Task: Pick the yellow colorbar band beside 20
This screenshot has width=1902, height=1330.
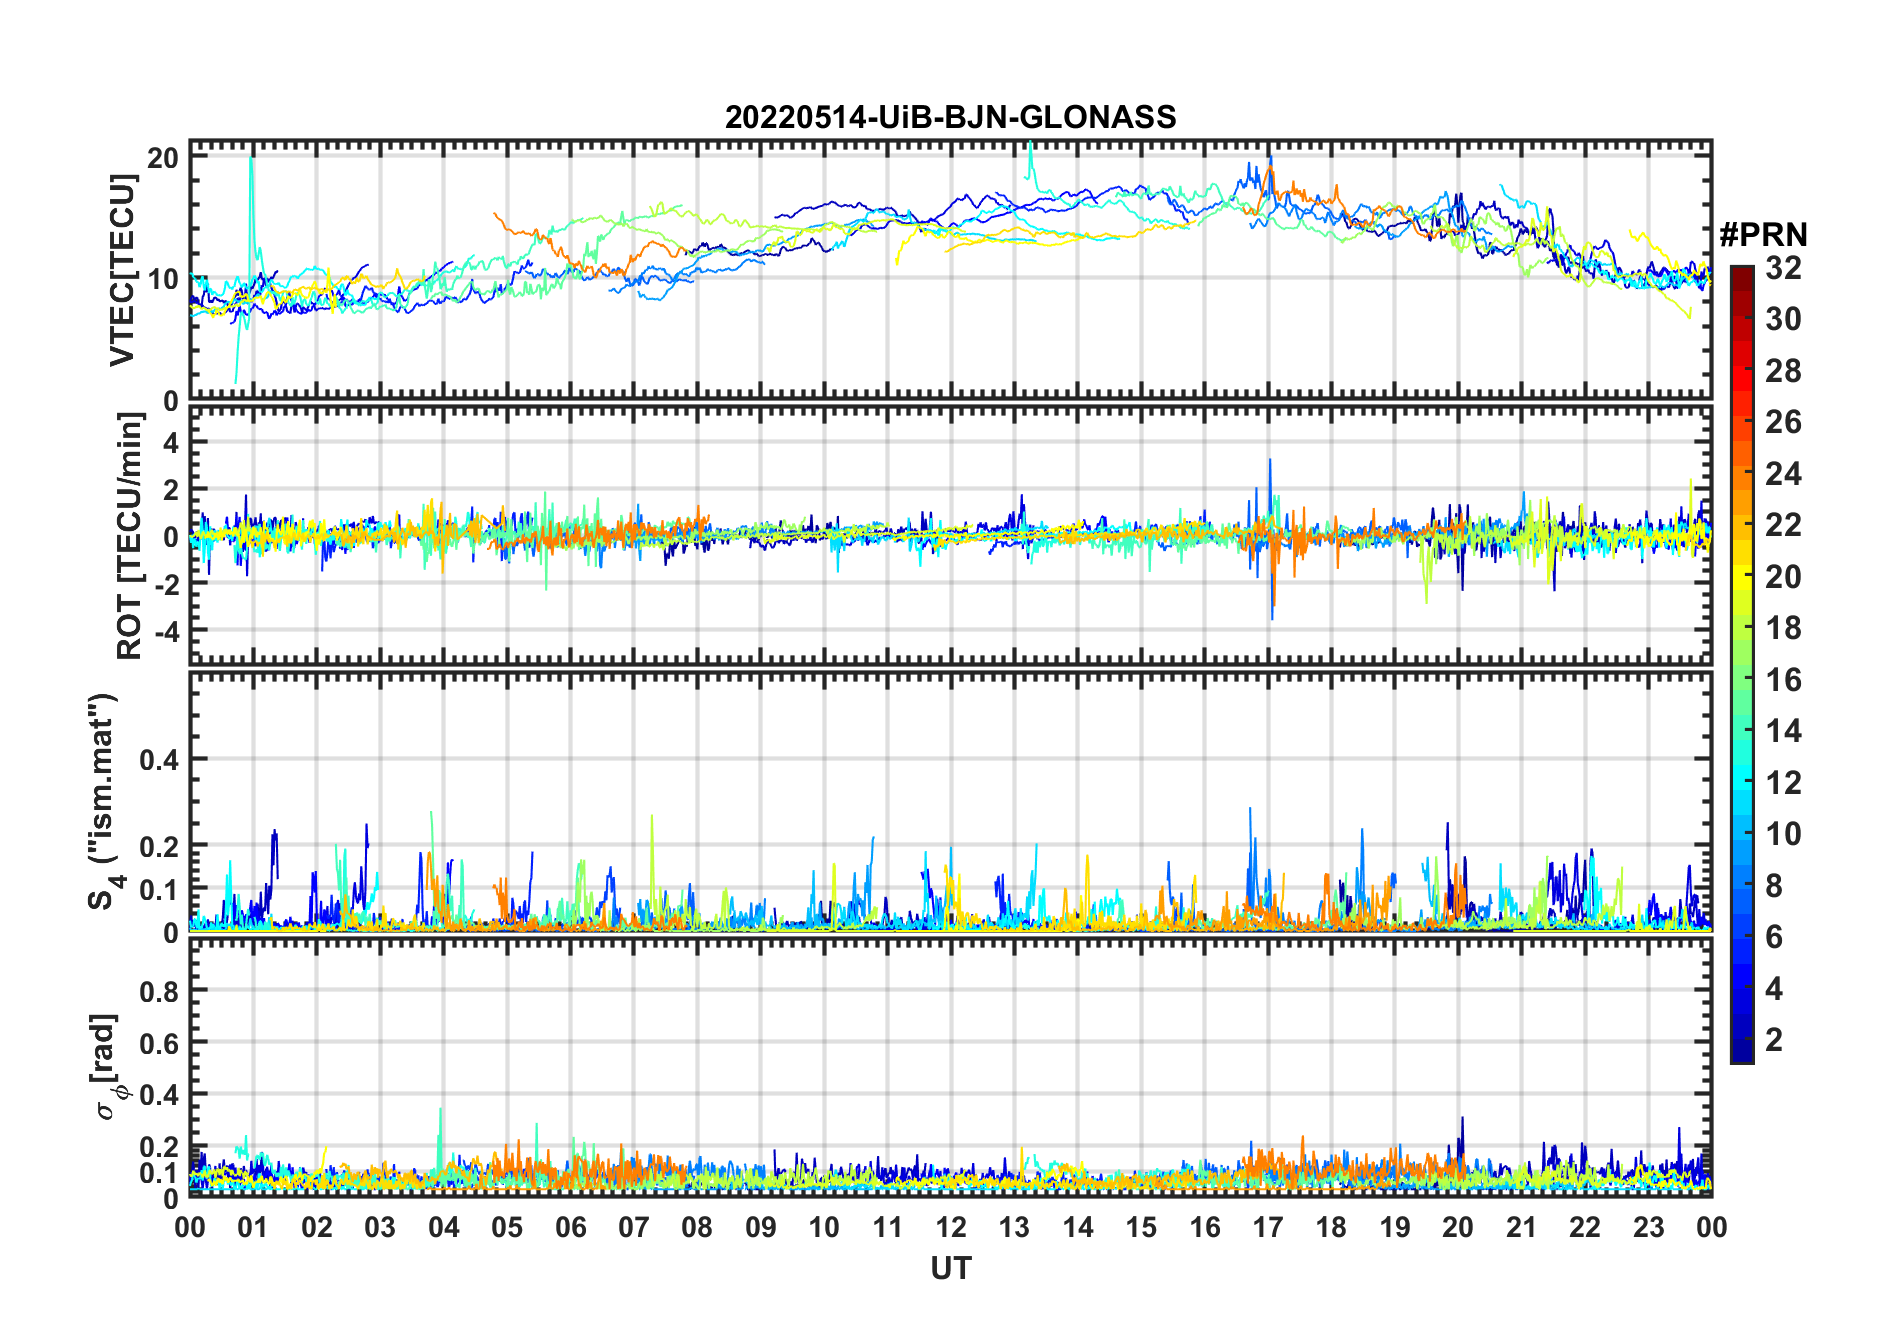Action: 1741,577
